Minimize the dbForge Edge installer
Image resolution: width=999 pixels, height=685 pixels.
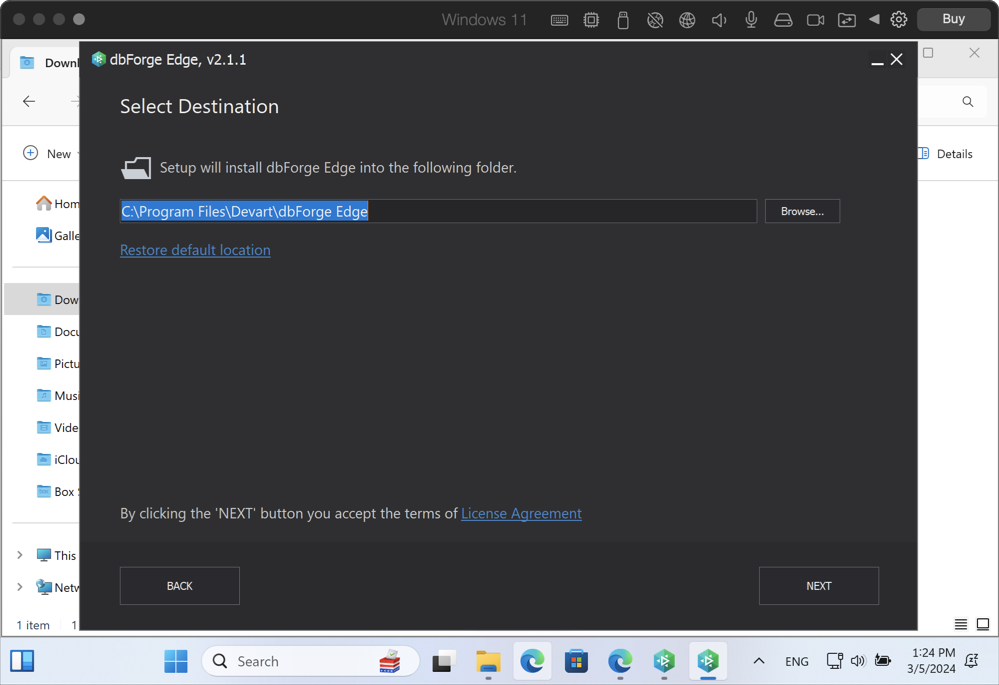pos(877,60)
